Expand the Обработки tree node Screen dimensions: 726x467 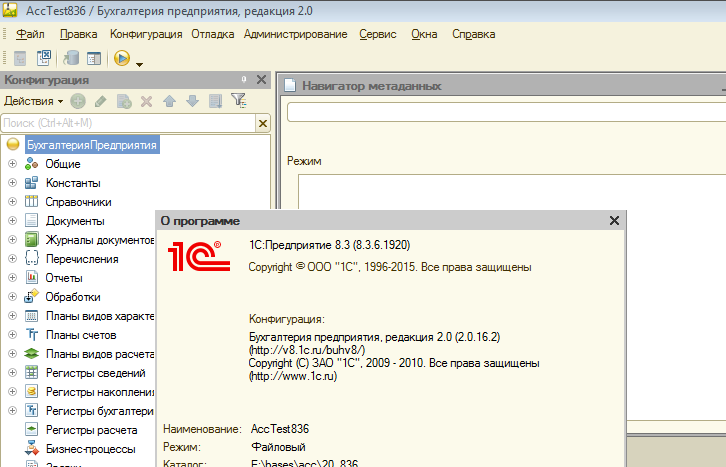13,297
